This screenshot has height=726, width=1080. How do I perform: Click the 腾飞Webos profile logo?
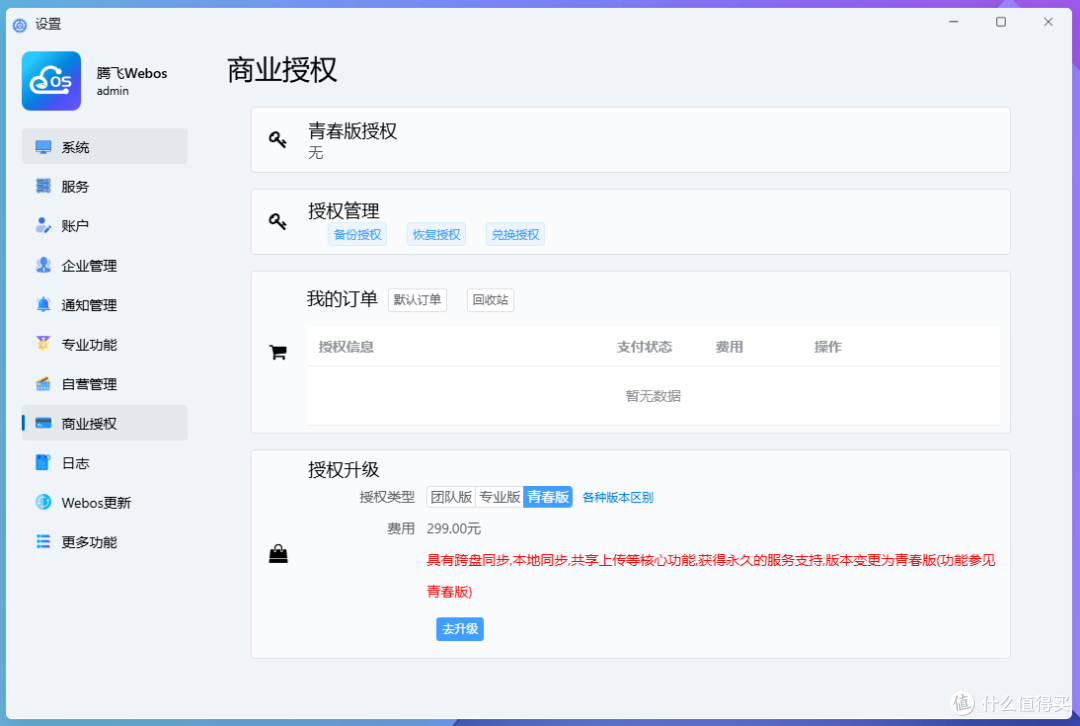click(x=51, y=79)
